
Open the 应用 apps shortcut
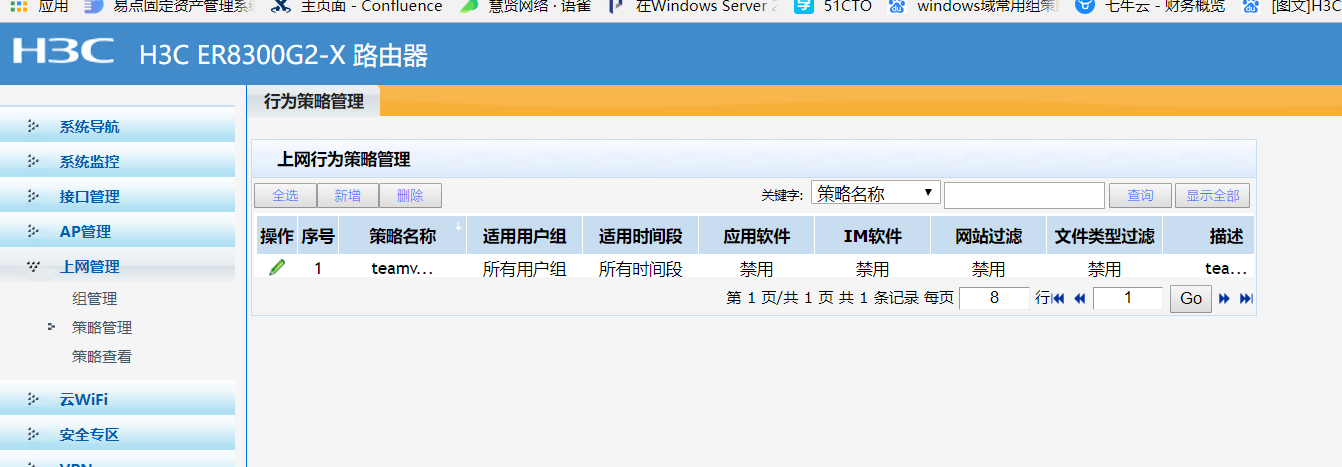coord(41,6)
